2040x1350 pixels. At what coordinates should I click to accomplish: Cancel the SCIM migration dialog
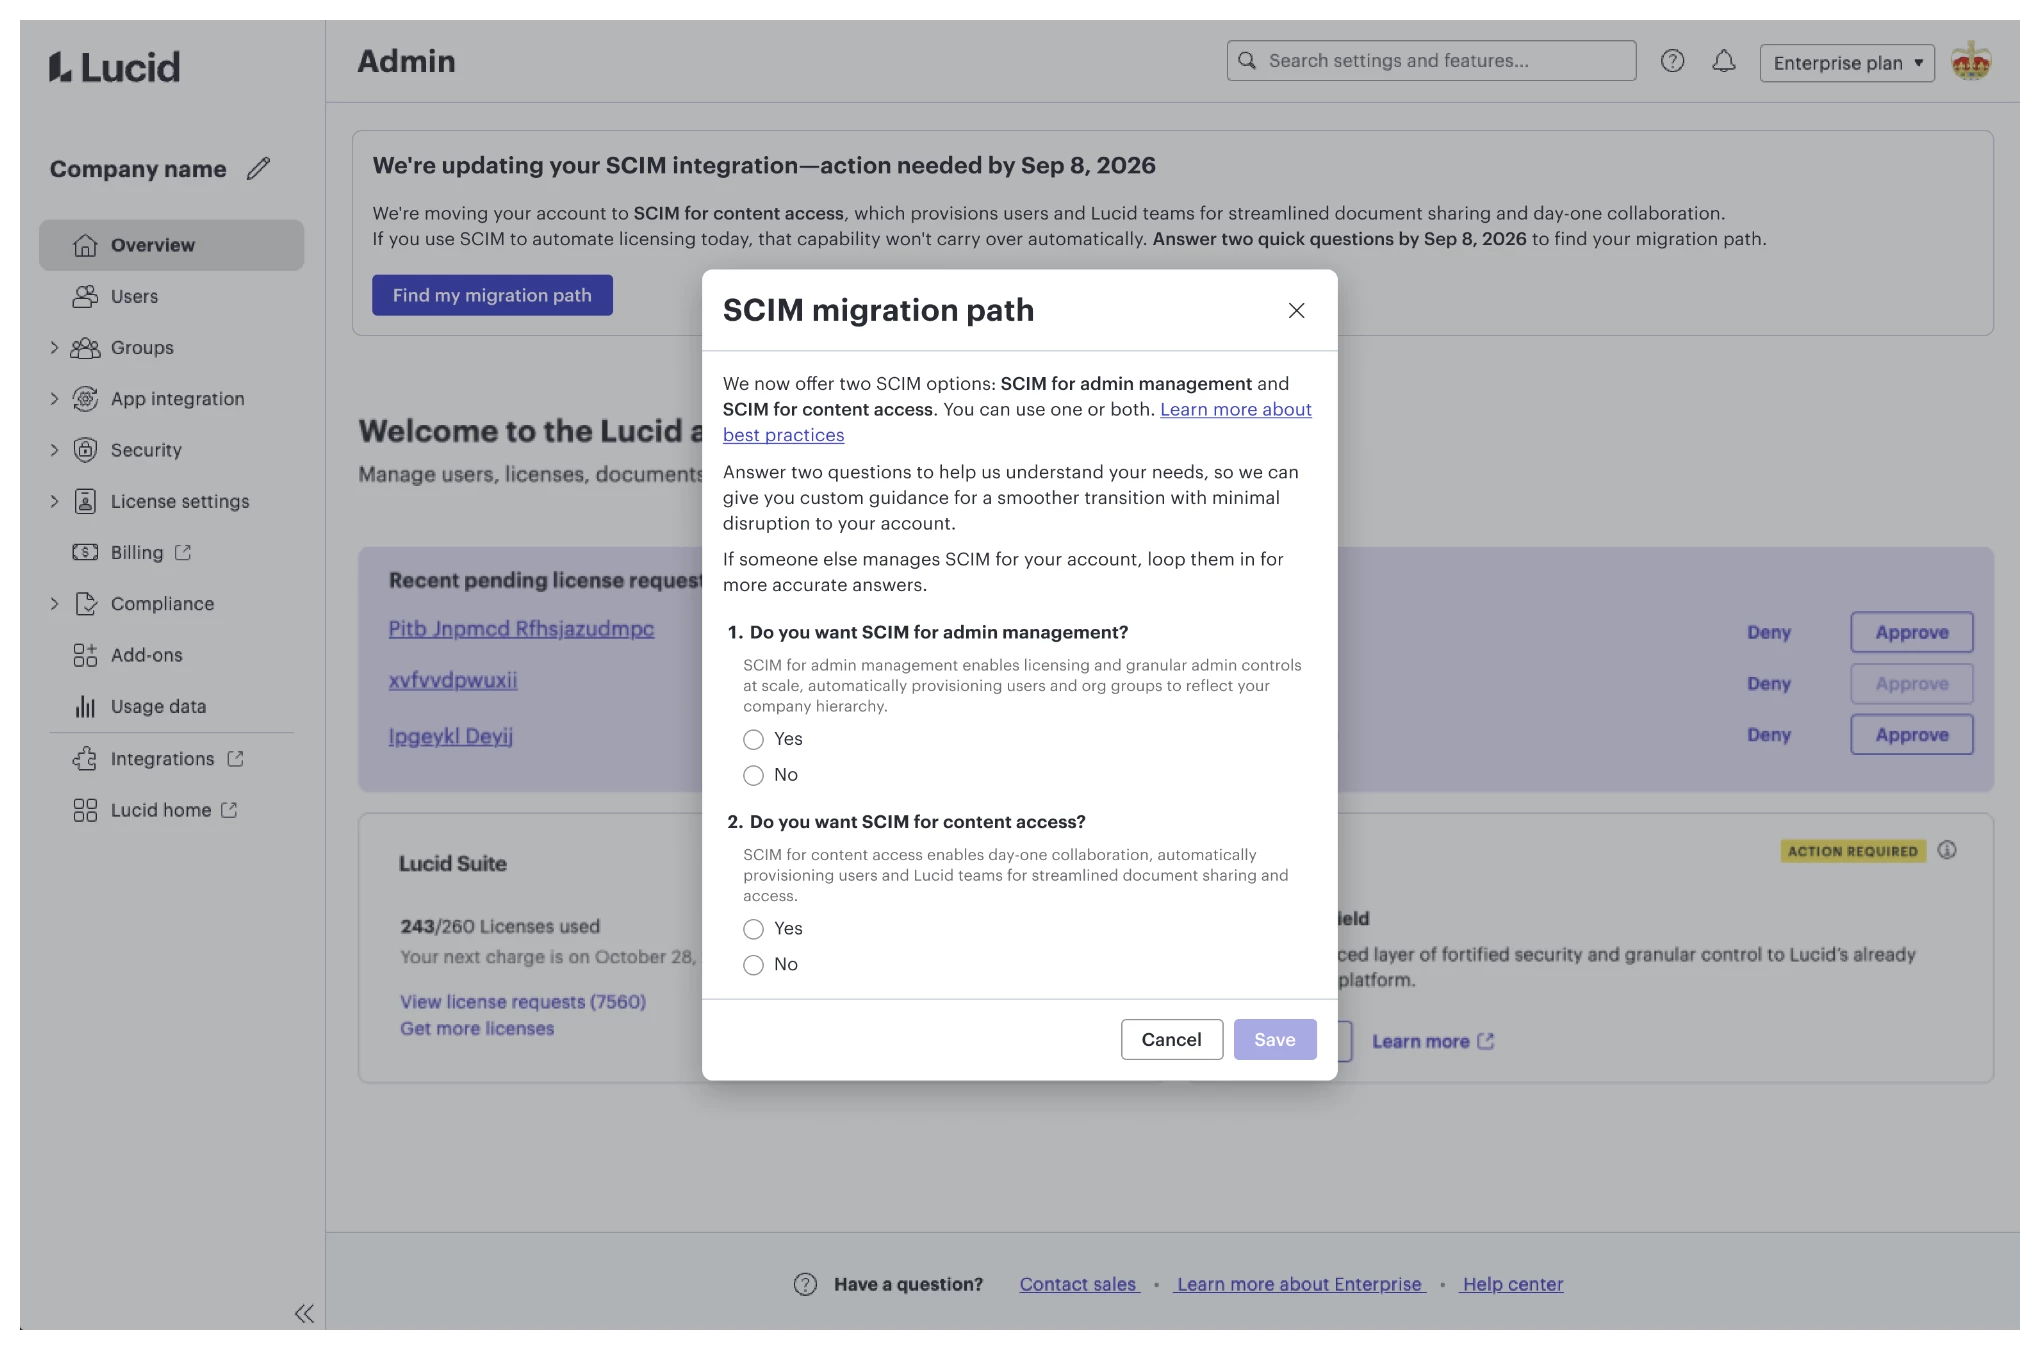click(1172, 1040)
